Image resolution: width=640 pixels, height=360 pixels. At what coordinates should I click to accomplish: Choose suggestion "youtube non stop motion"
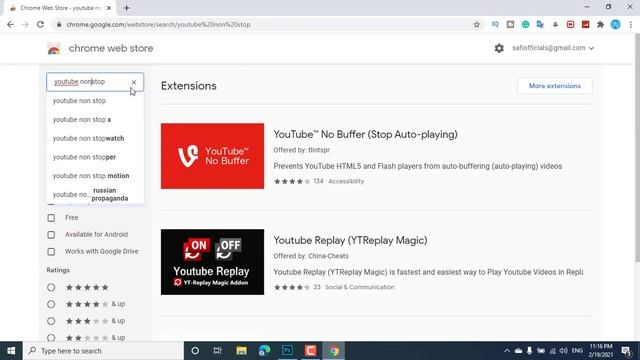(x=95, y=176)
